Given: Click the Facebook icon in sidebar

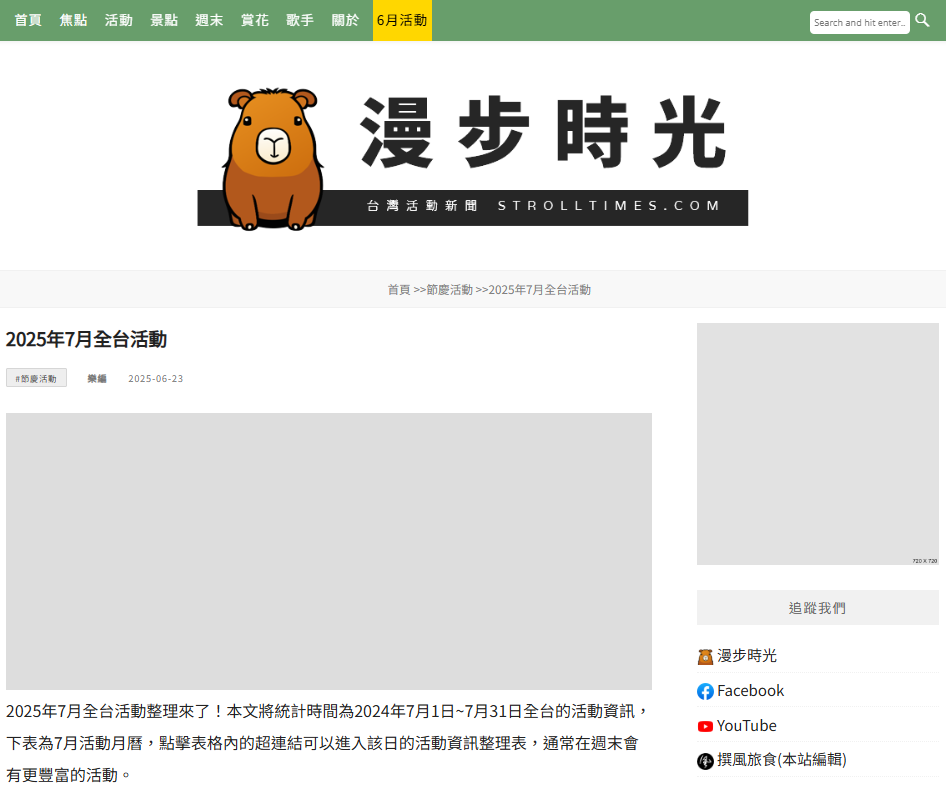Looking at the screenshot, I should (705, 691).
